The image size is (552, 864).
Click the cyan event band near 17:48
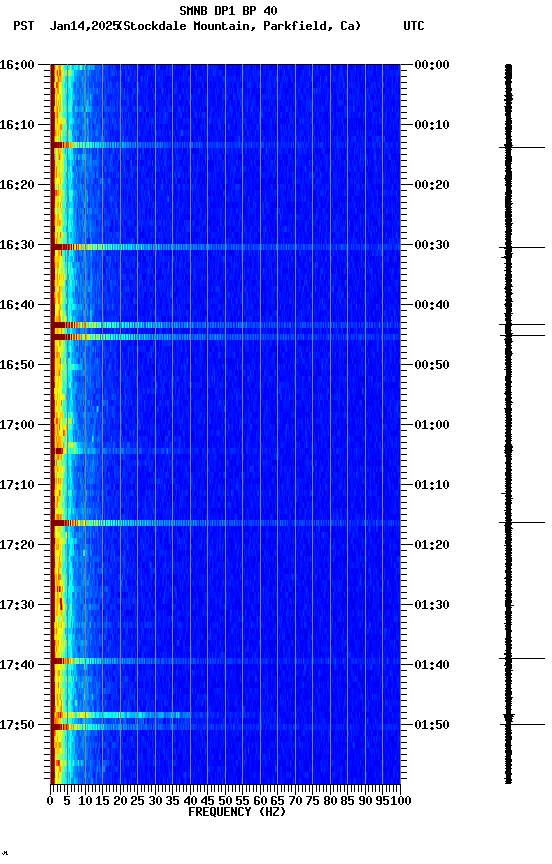coord(121,715)
